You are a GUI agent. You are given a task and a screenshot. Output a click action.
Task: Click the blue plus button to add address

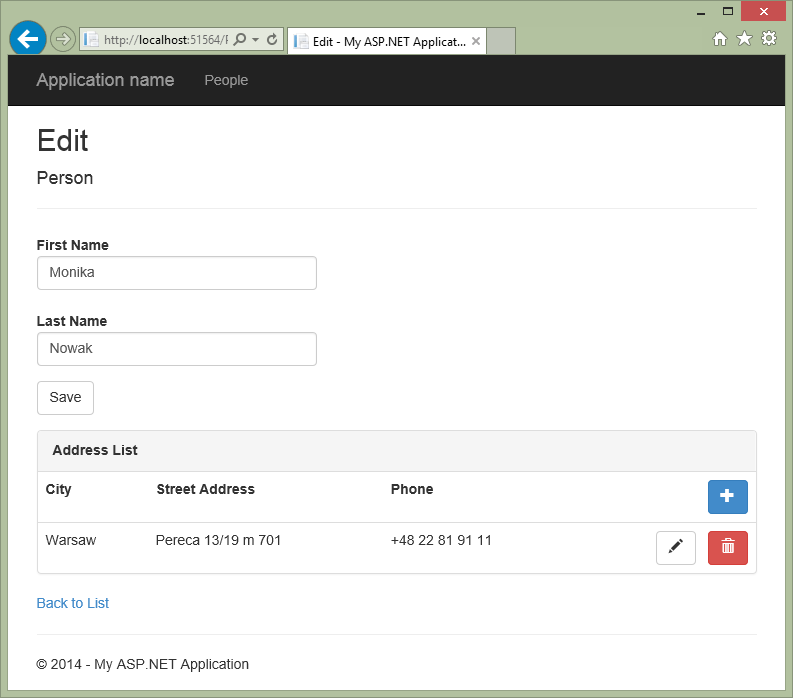coord(727,497)
